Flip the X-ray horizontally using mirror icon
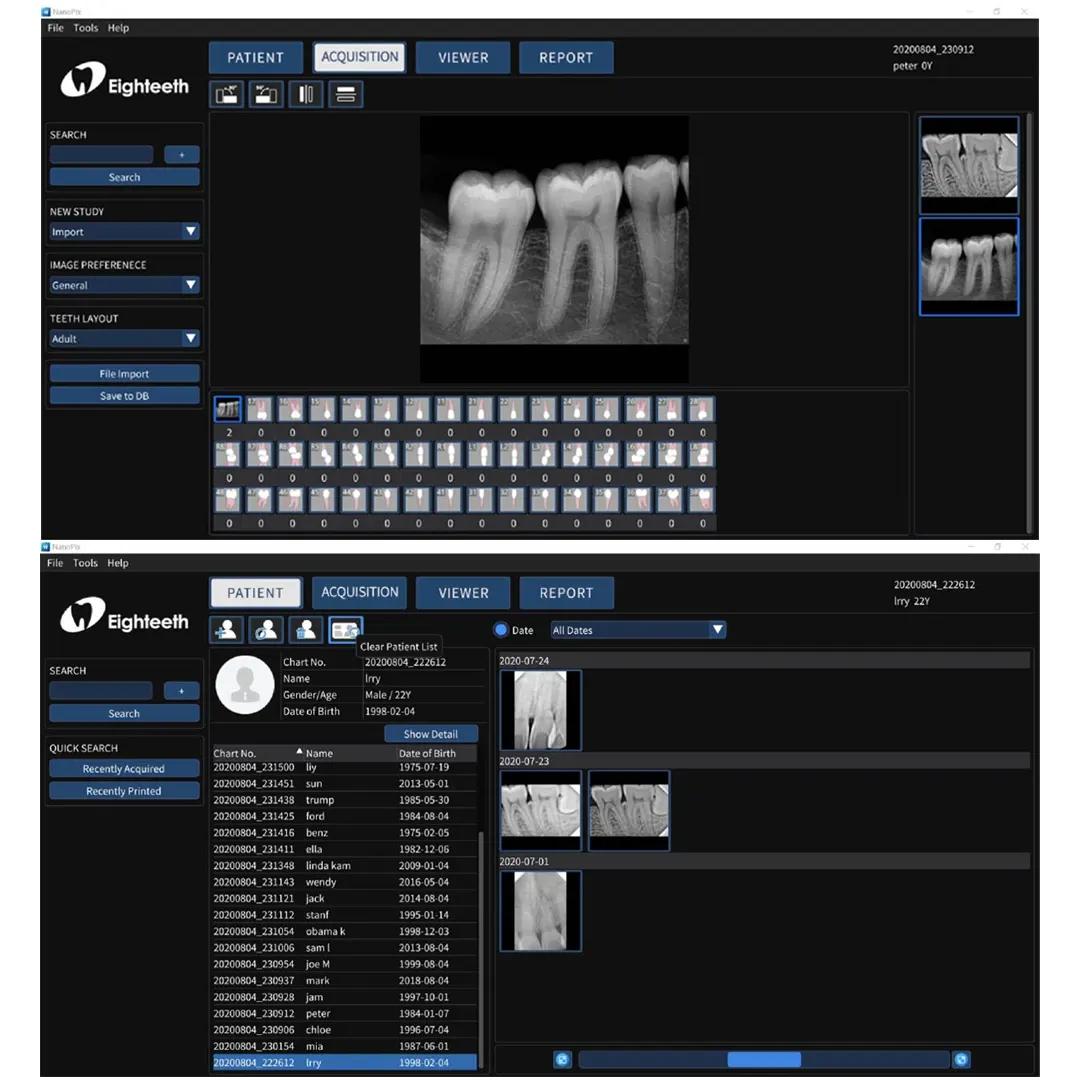Screen dimensions: 1080x1080 click(306, 95)
